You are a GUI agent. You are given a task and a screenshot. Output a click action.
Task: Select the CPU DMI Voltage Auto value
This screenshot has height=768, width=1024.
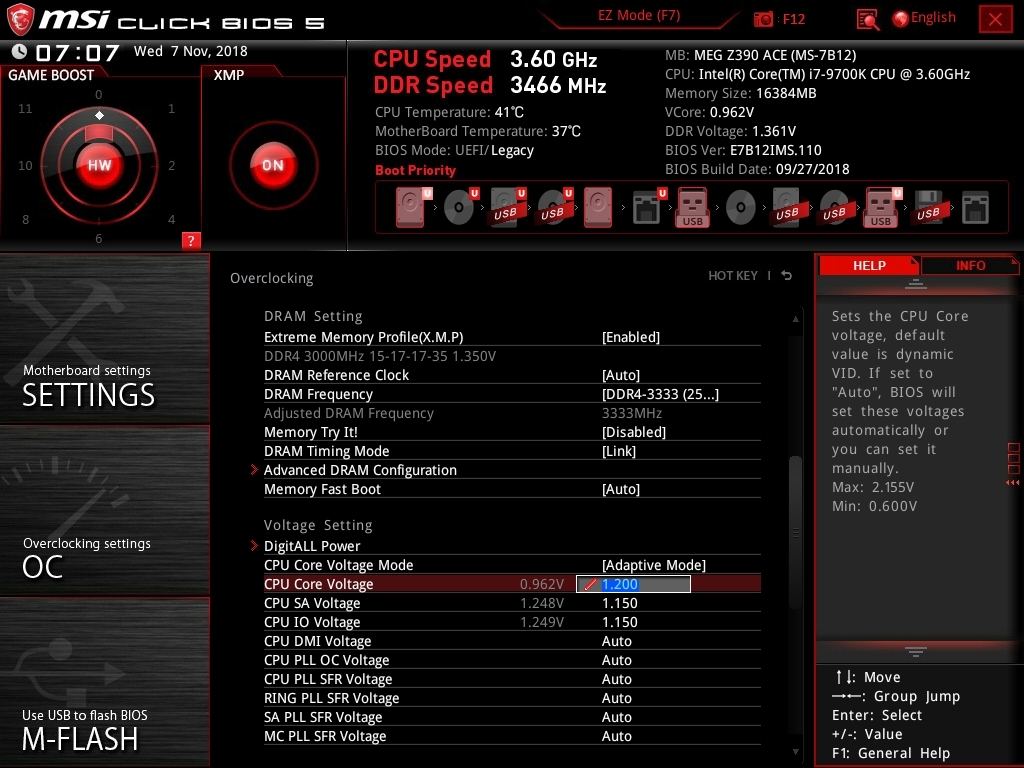click(616, 641)
